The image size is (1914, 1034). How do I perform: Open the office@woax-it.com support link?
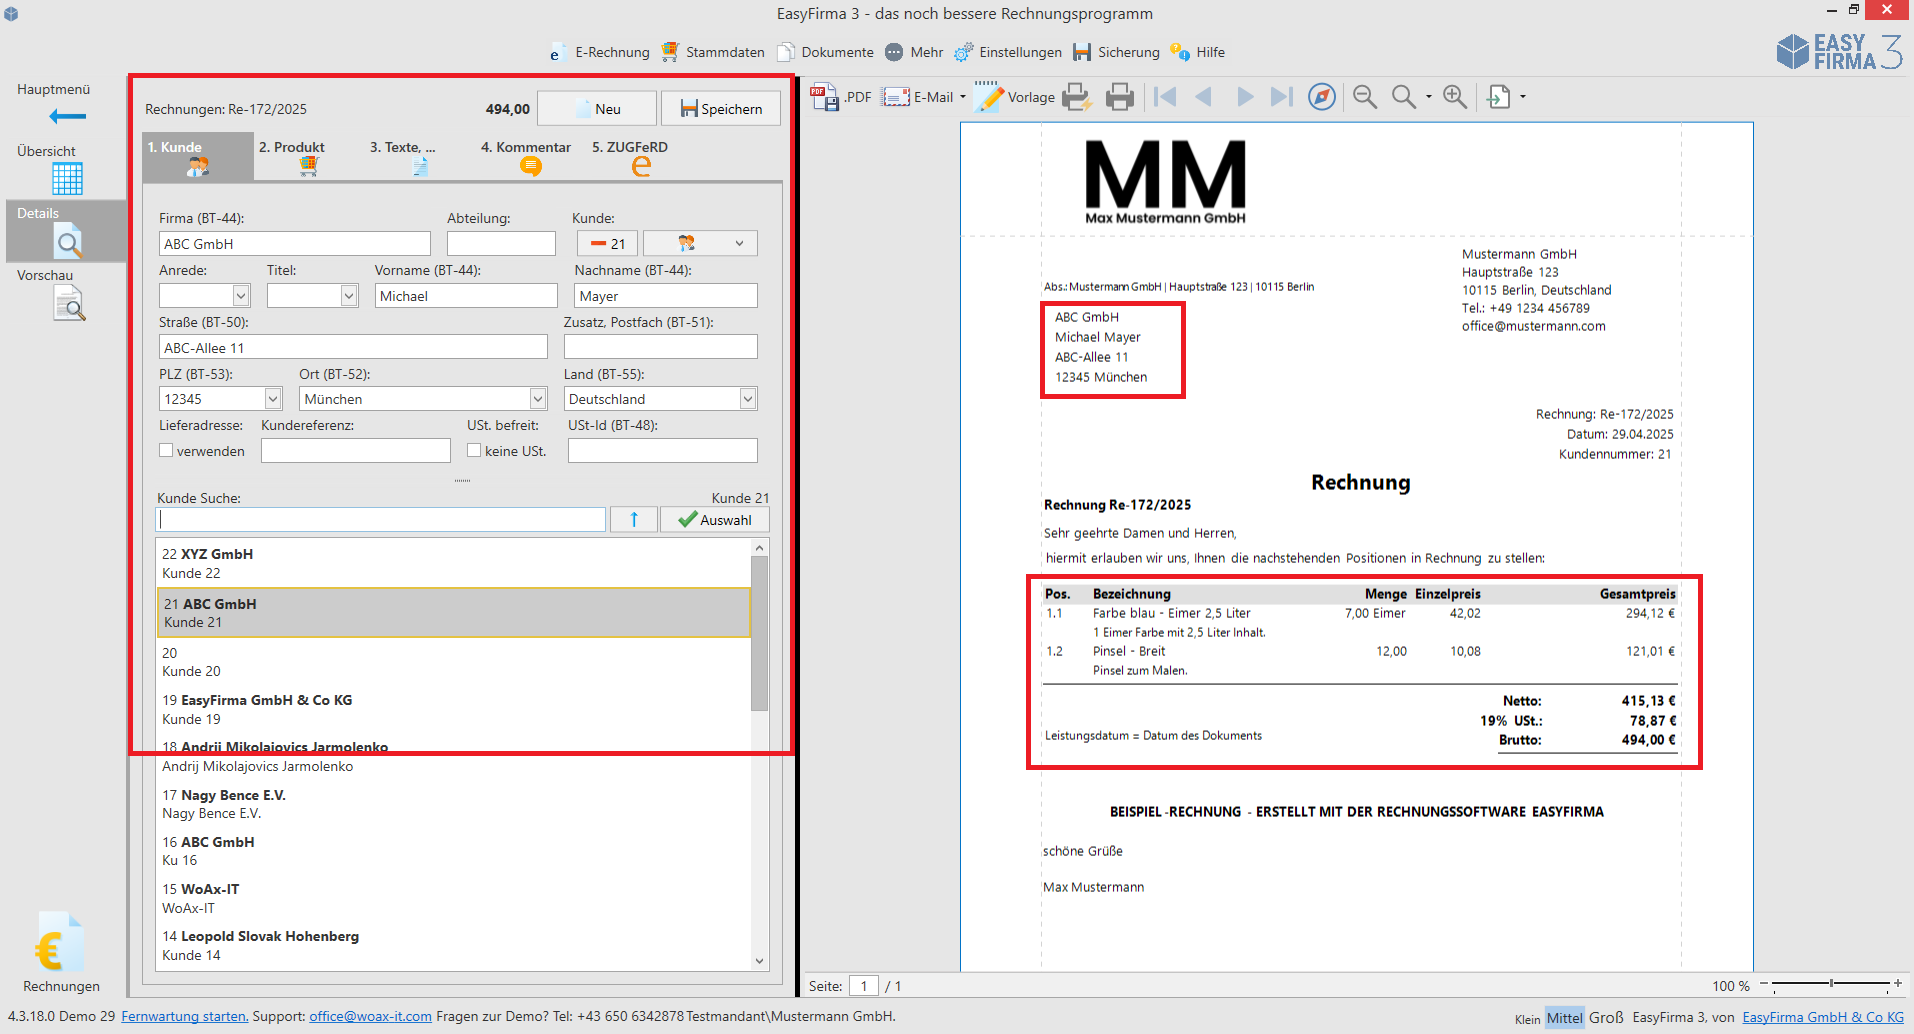click(x=370, y=1016)
